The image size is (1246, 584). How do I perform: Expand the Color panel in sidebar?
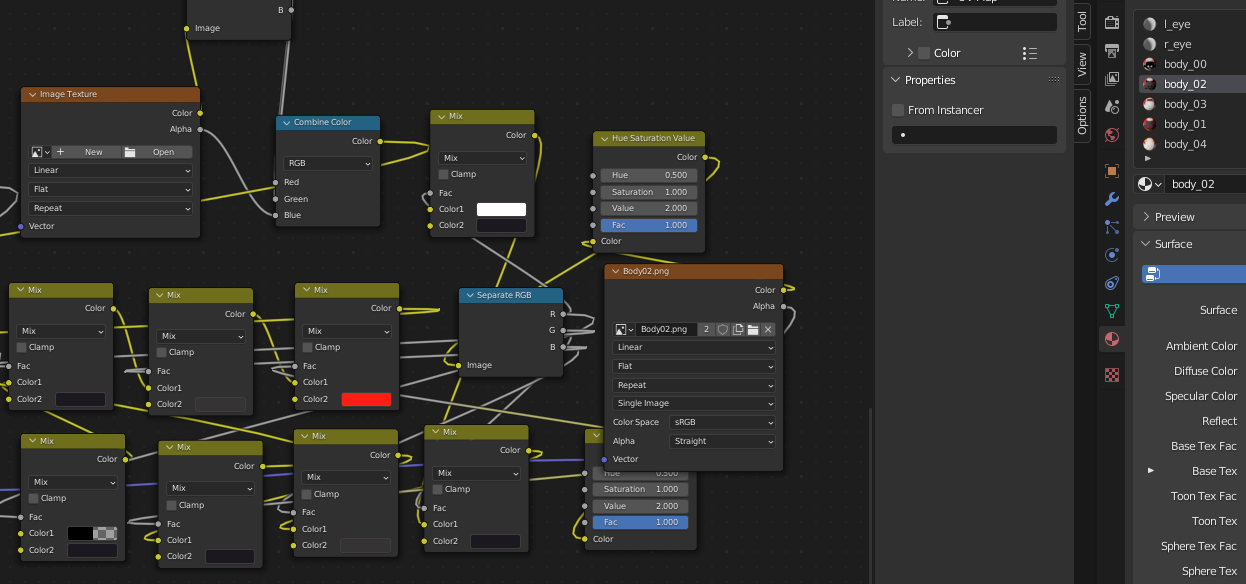click(x=910, y=53)
